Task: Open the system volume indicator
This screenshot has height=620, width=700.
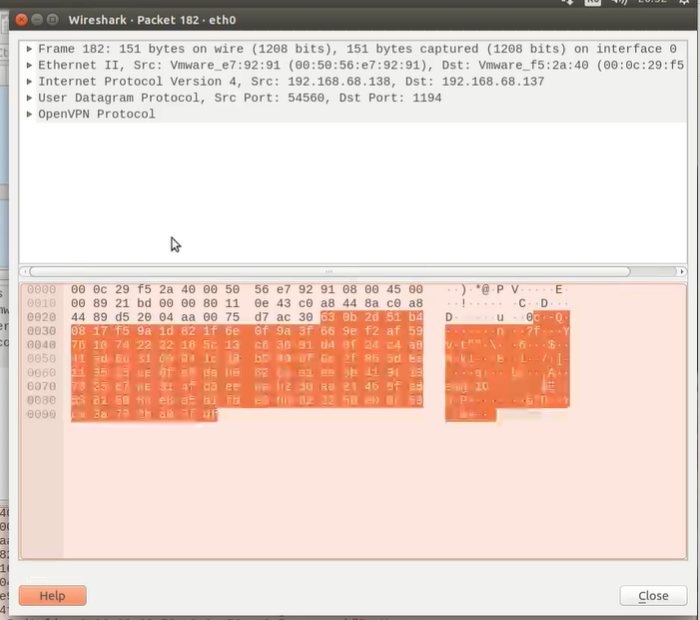Action: click(619, 2)
